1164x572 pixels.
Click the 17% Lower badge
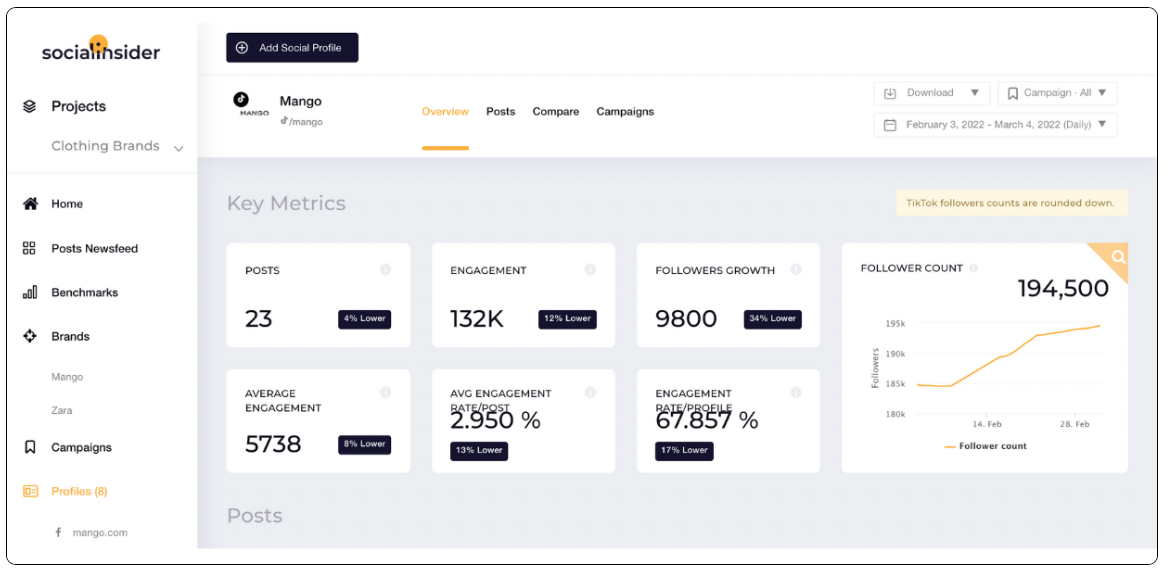[x=684, y=451]
